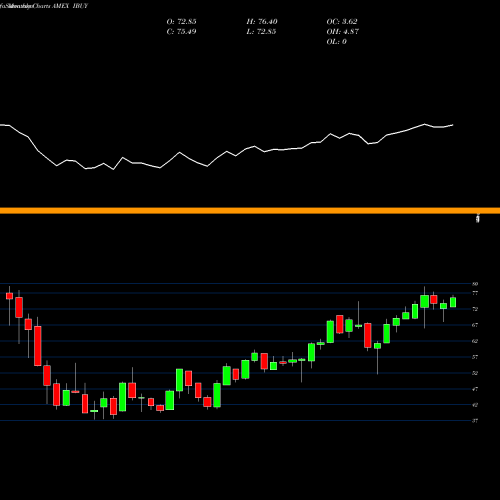Click the 52 price axis label
This screenshot has width=500, height=500.
click(475, 373)
